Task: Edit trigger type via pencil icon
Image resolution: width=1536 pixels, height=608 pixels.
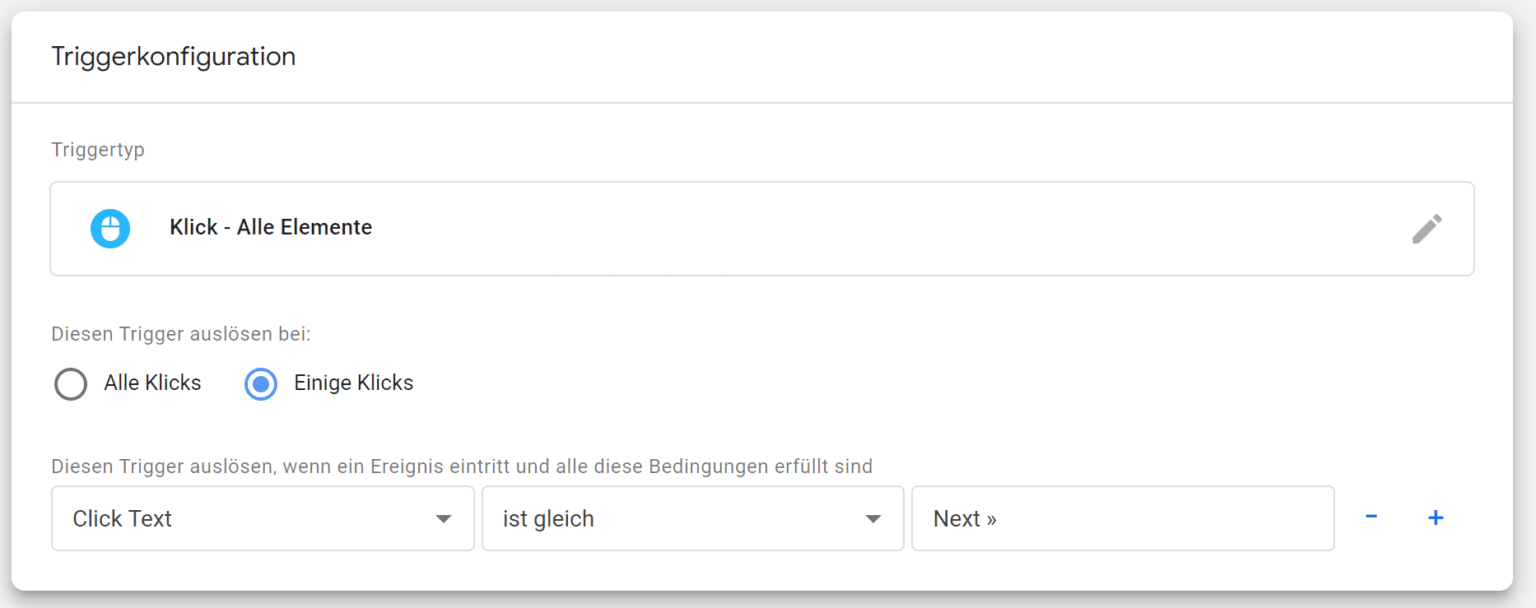Action: tap(1427, 228)
